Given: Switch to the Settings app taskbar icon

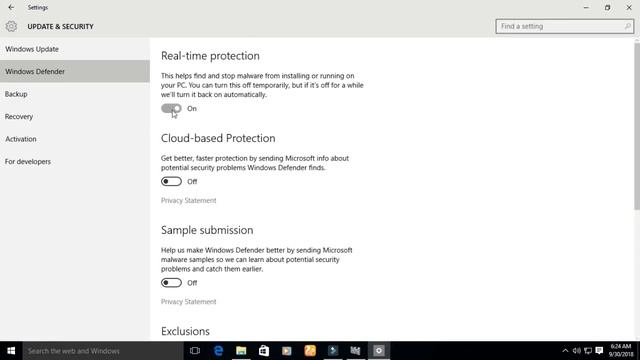Looking at the screenshot, I should (x=379, y=351).
